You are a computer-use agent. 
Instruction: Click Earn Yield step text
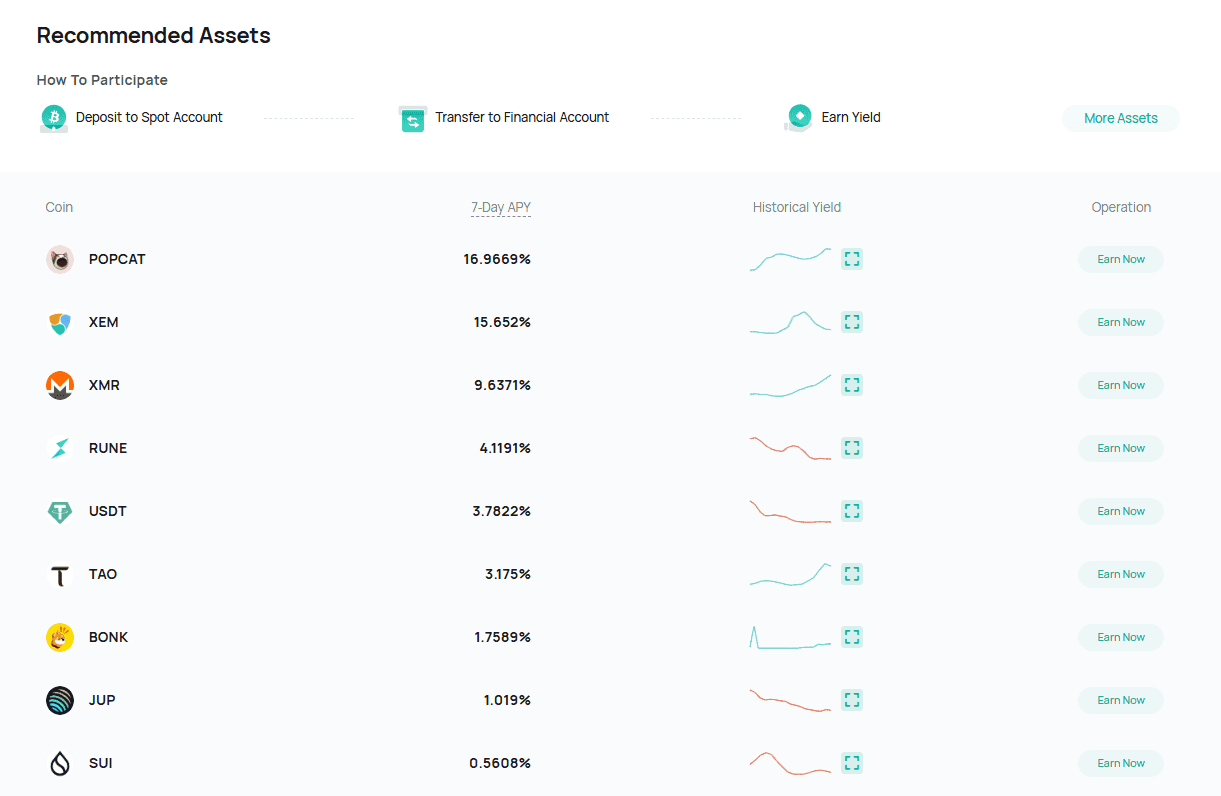tap(851, 117)
